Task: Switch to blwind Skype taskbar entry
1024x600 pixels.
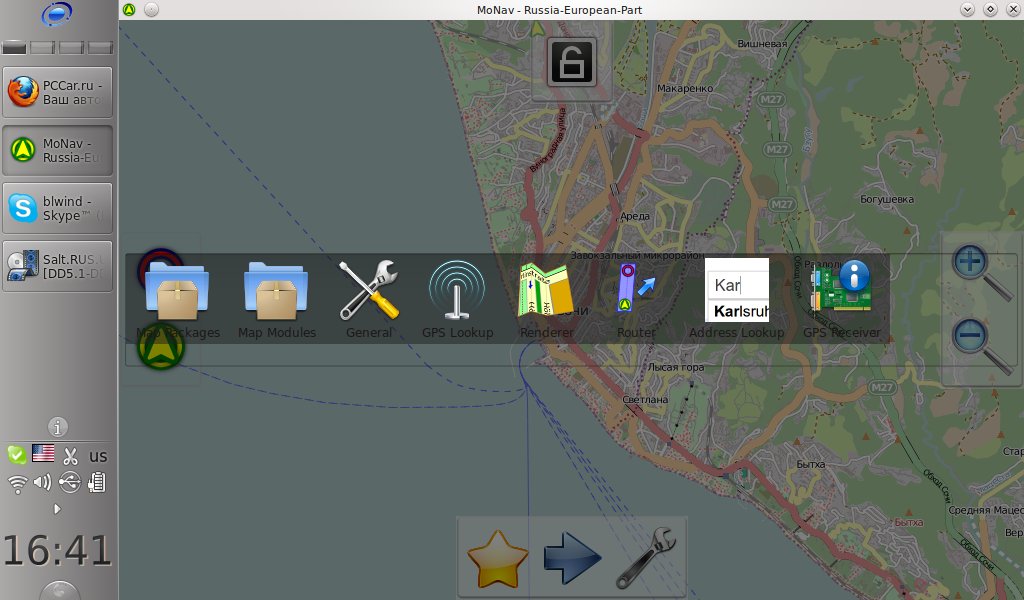Action: (x=58, y=208)
